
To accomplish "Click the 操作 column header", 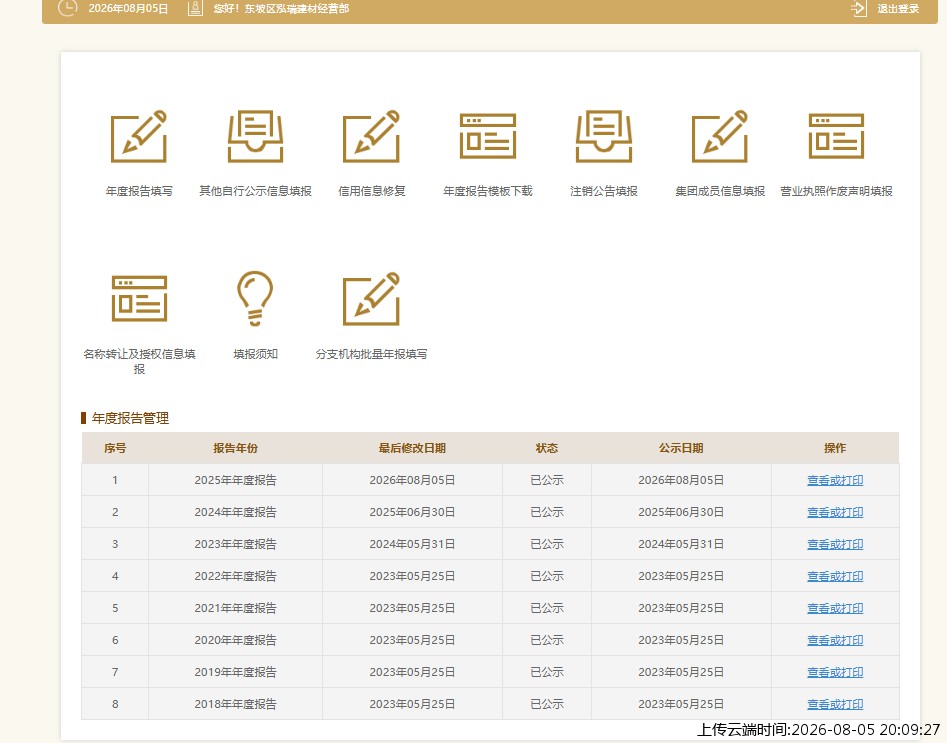I will (x=835, y=448).
